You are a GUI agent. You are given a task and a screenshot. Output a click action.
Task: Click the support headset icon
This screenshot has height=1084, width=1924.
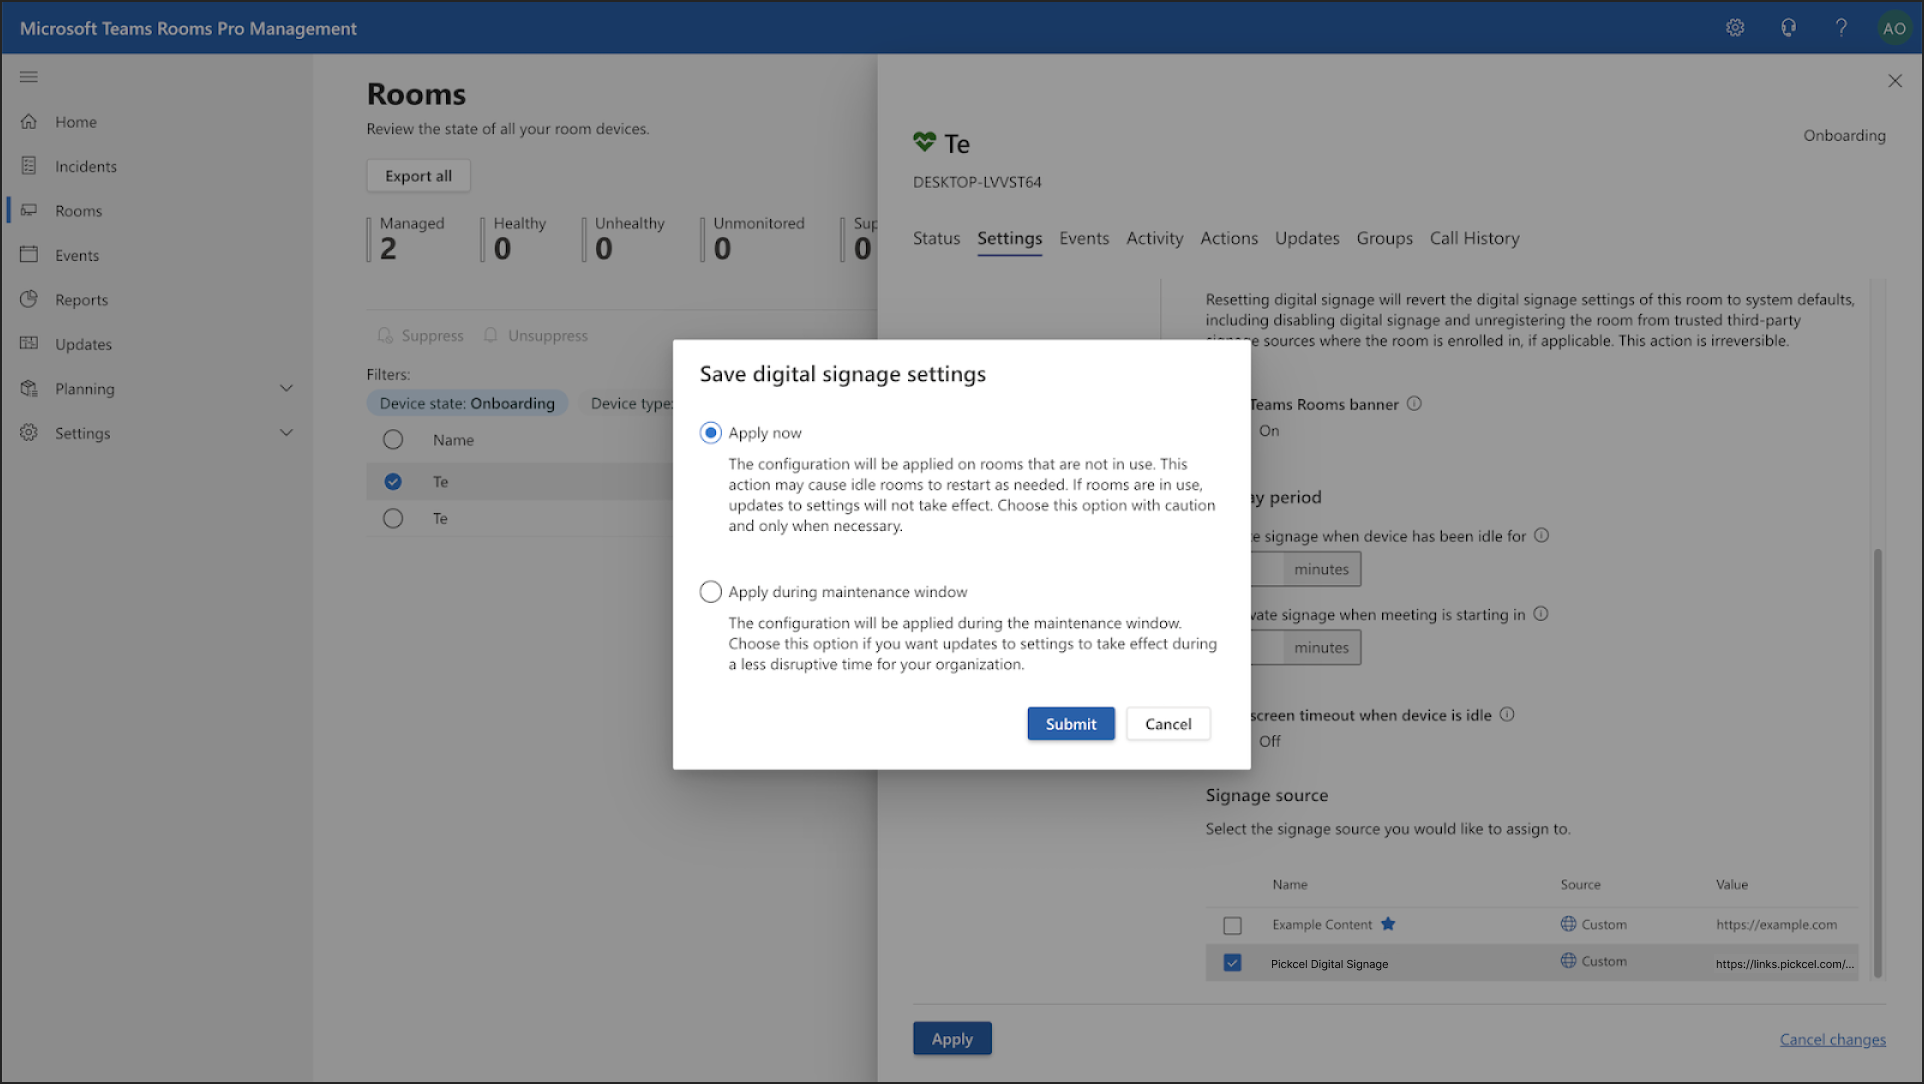[x=1788, y=28]
